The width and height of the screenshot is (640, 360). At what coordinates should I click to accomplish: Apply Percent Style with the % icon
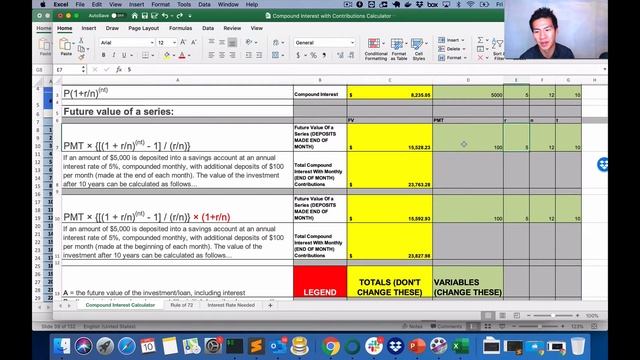(x=313, y=55)
